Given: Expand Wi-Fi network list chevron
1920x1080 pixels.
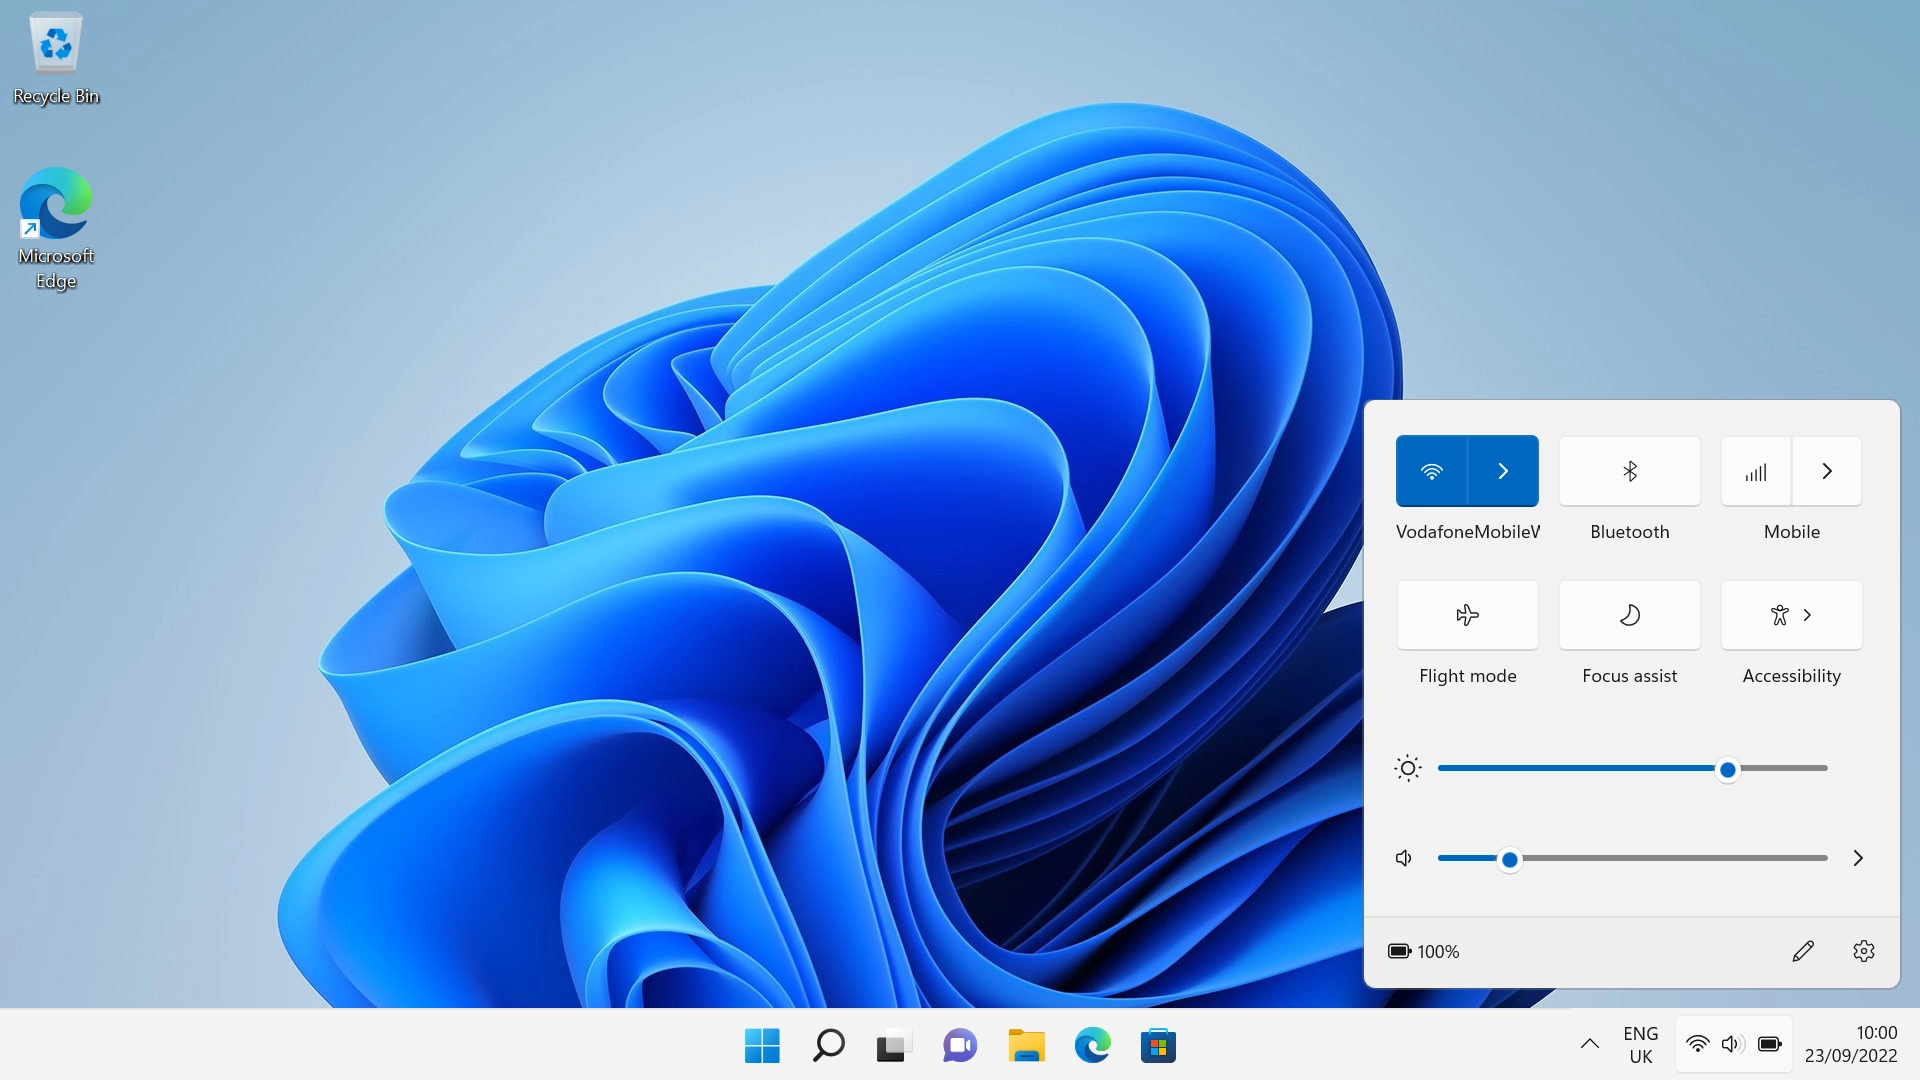Looking at the screenshot, I should [1503, 471].
